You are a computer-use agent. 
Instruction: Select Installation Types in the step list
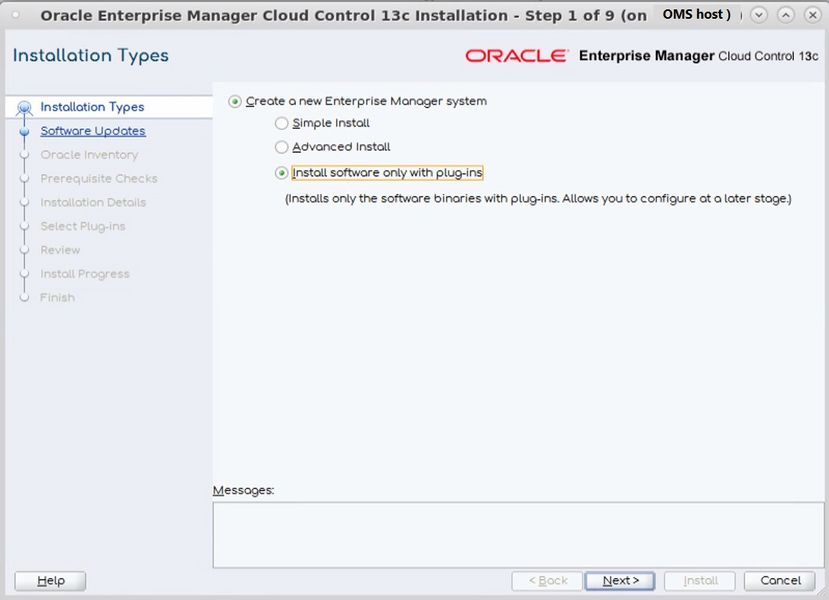pos(92,107)
